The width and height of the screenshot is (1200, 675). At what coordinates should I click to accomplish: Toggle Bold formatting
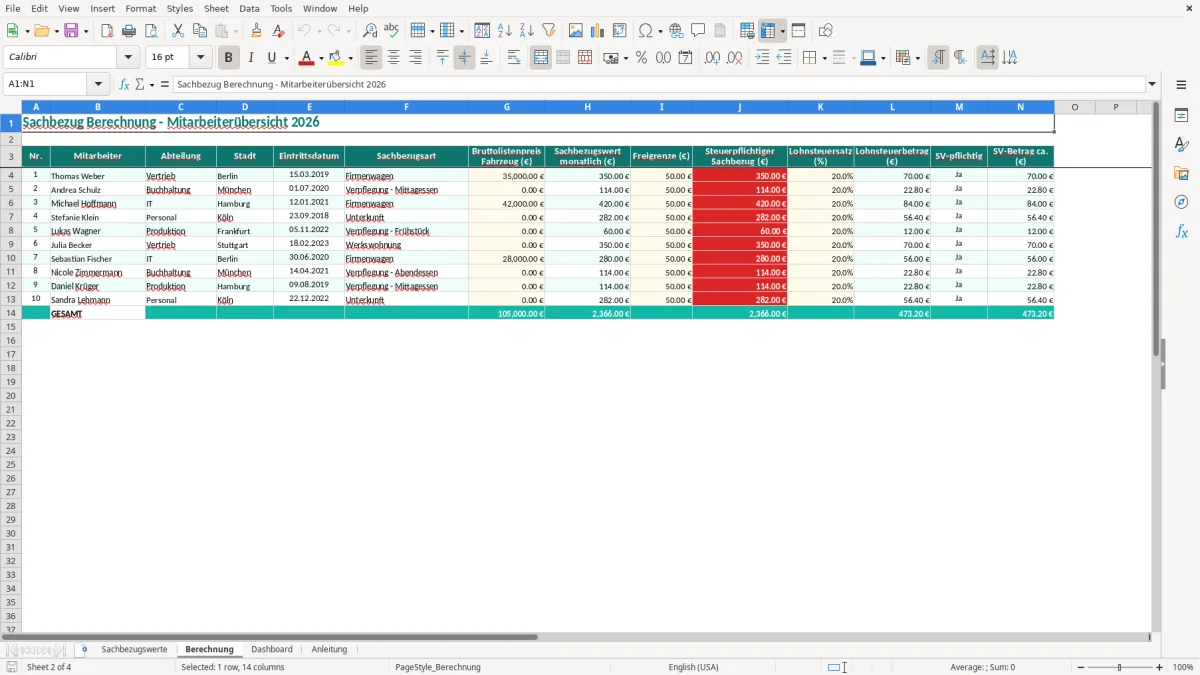pos(229,58)
